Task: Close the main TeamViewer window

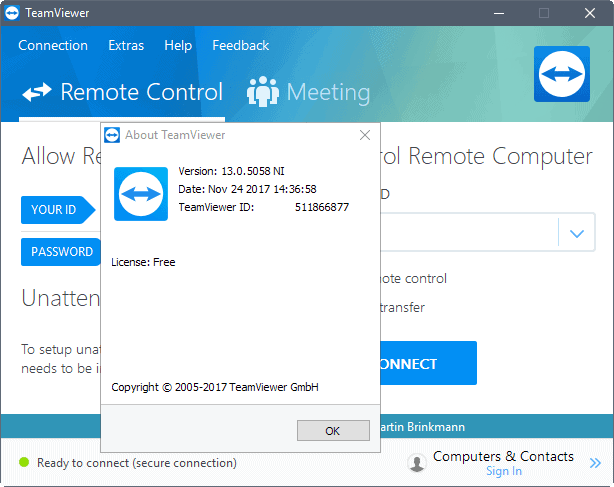Action: [x=590, y=13]
